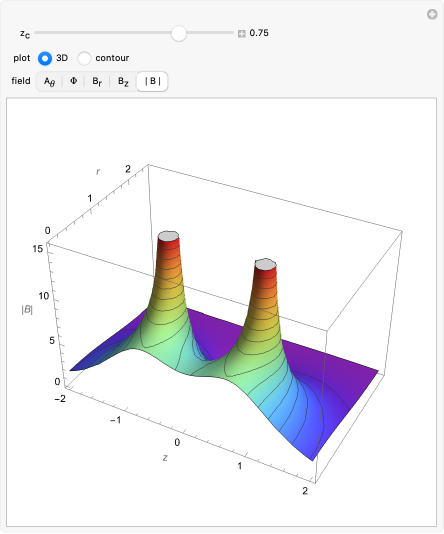The width and height of the screenshot is (444, 534).
Task: Click the plus icon in top-right corner
Action: pos(432,15)
